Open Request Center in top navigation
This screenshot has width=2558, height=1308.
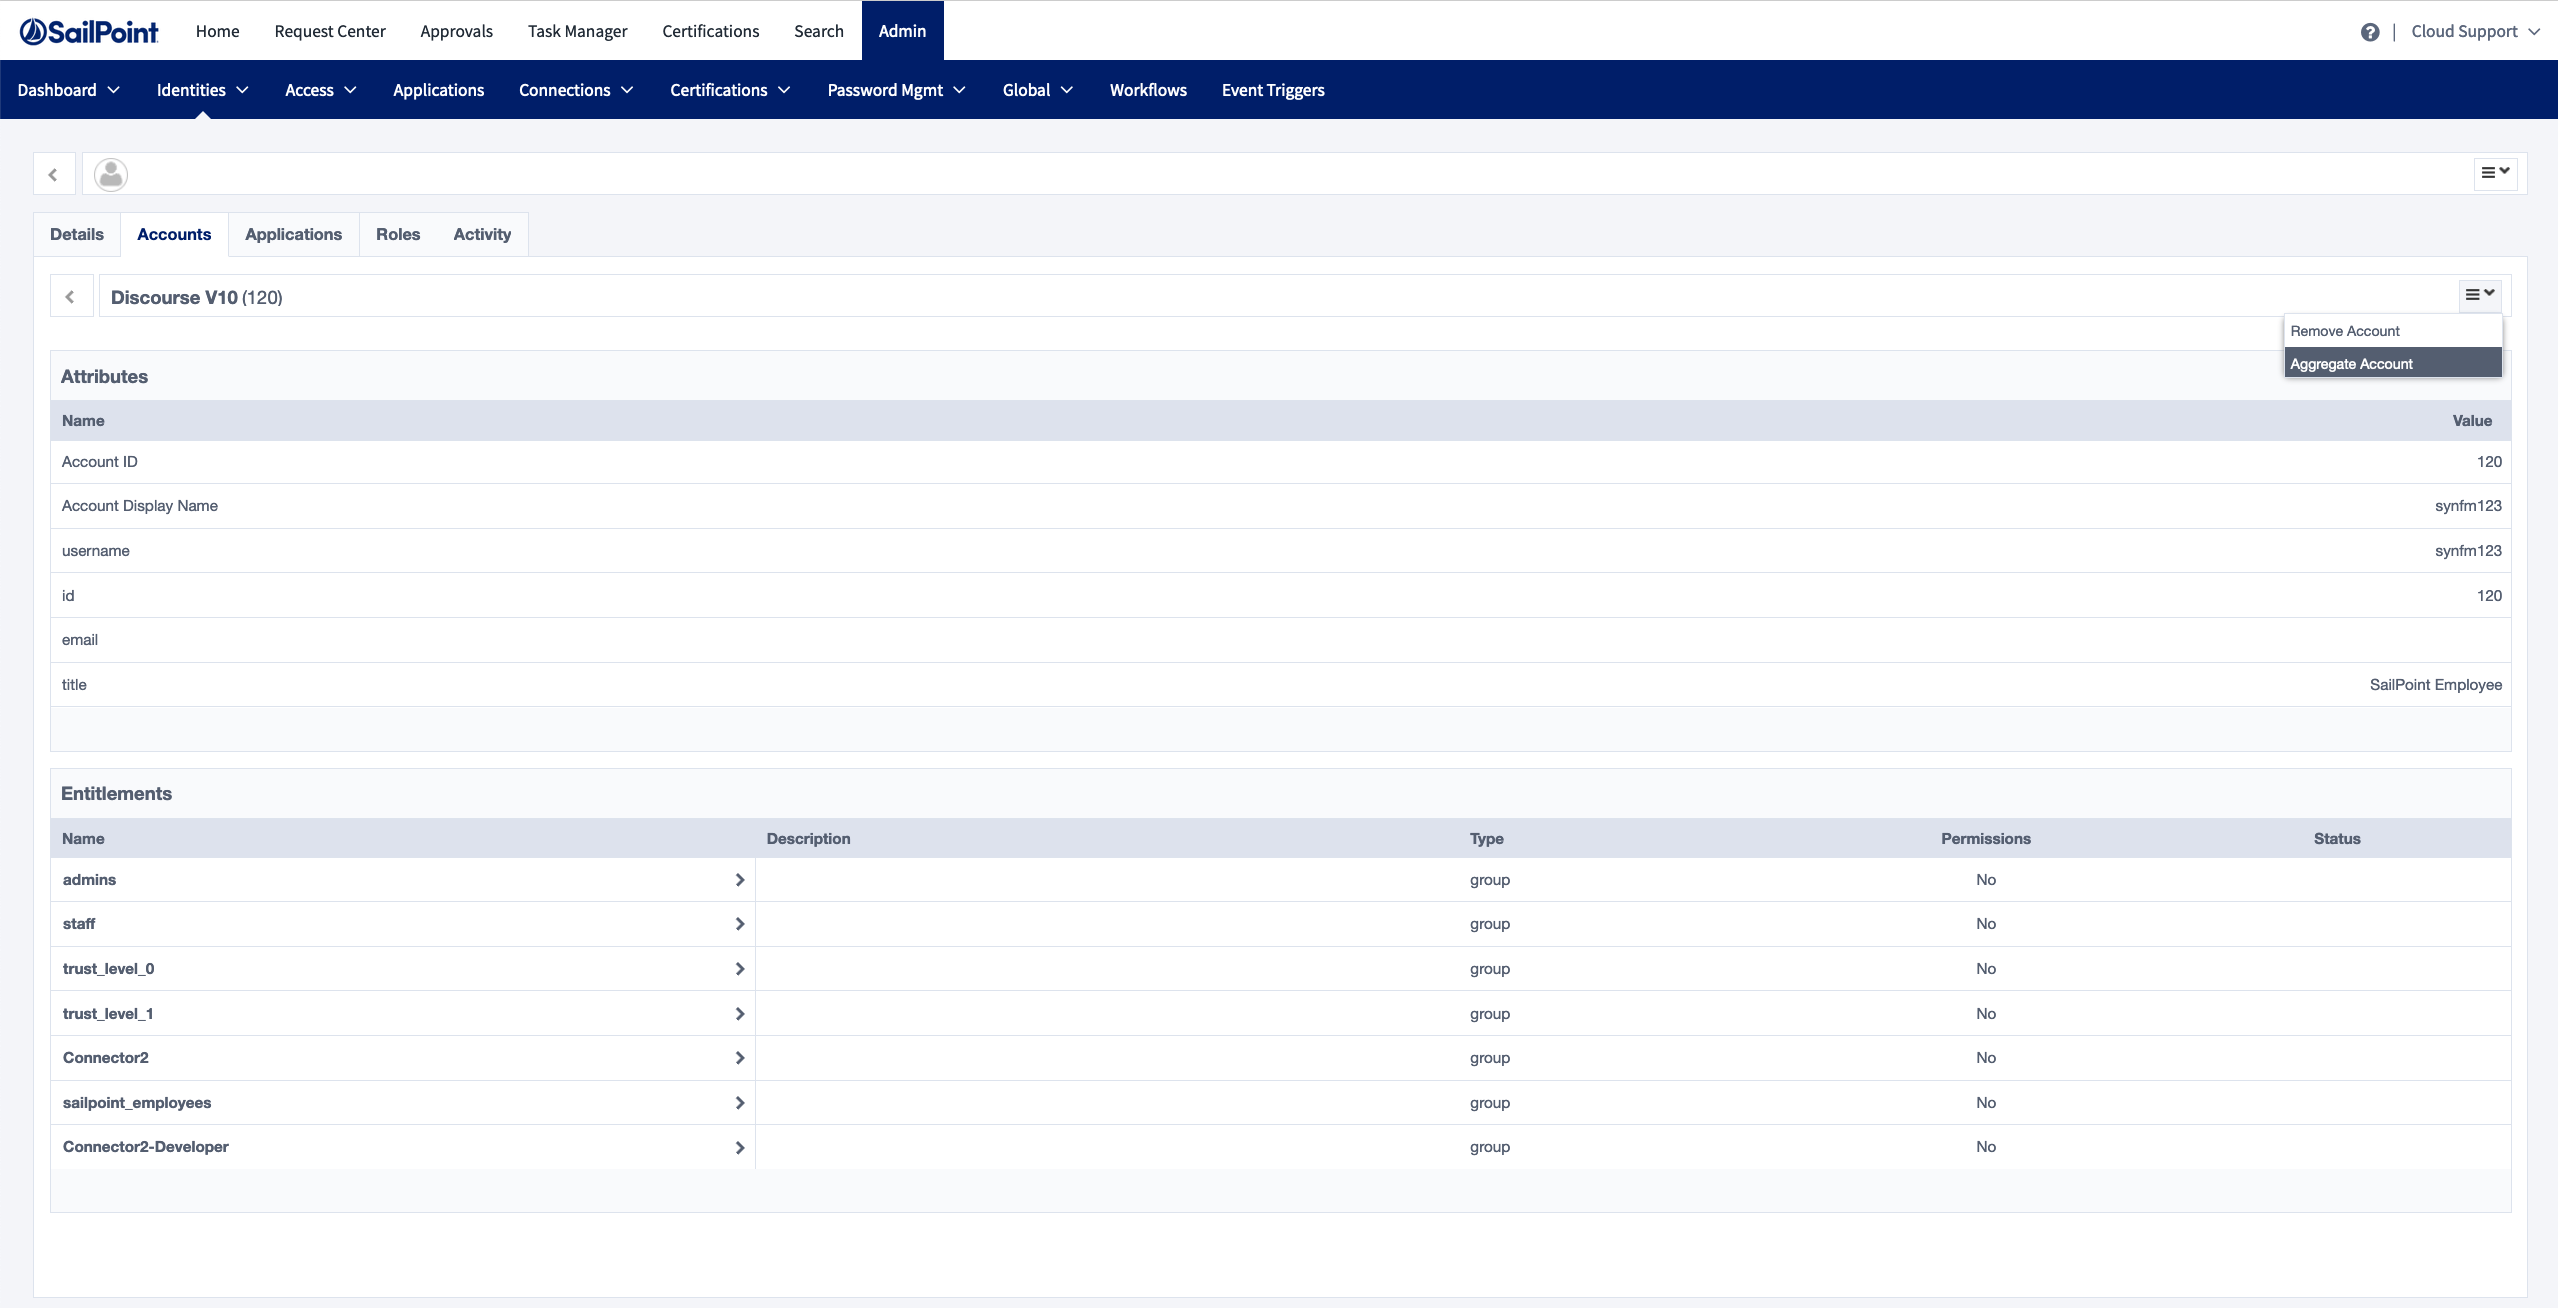(x=329, y=31)
